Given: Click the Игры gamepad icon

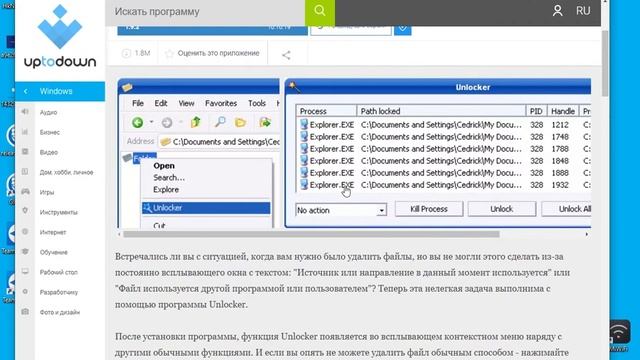Looking at the screenshot, I should (25, 191).
